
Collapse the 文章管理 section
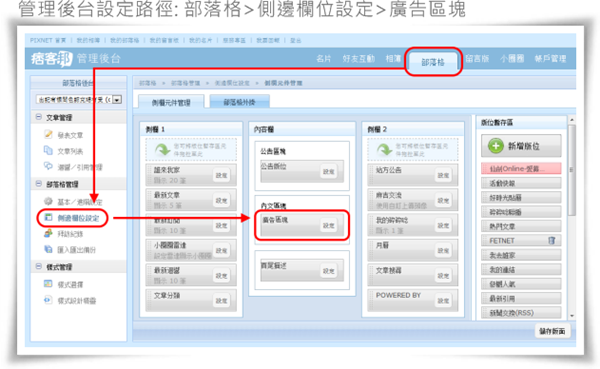point(39,117)
